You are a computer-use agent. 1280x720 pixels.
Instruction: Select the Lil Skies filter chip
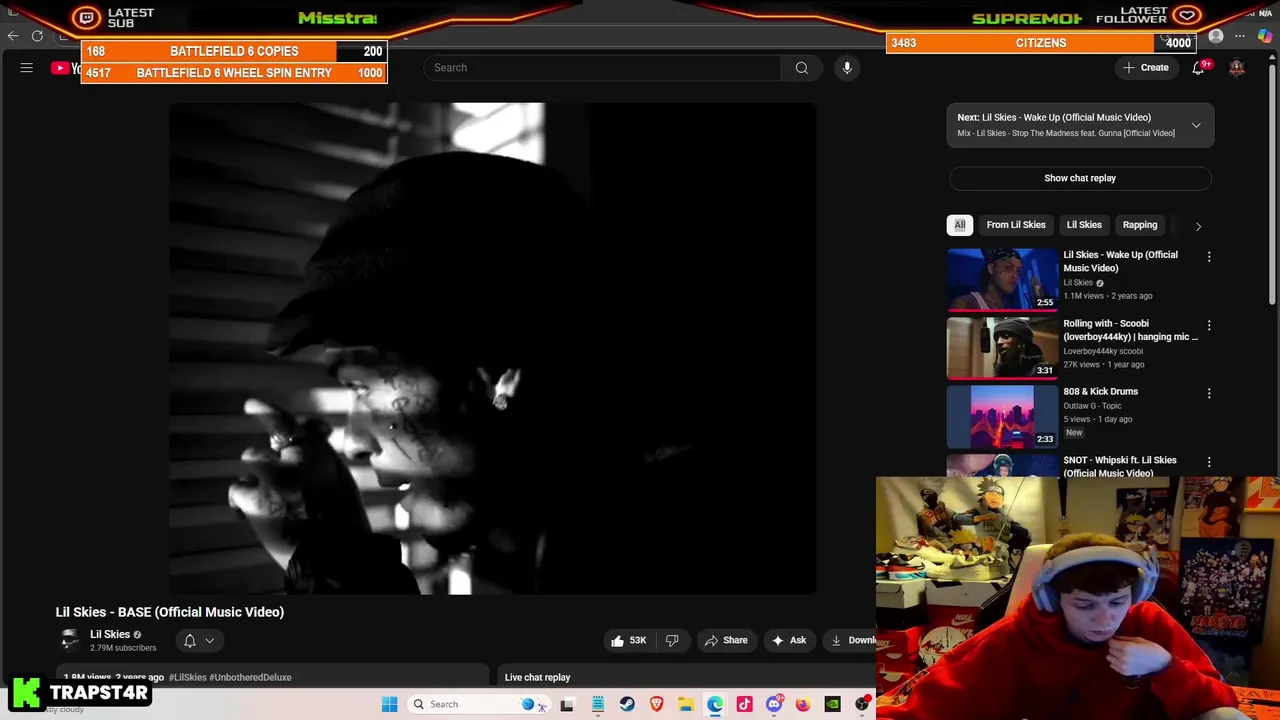(1084, 225)
